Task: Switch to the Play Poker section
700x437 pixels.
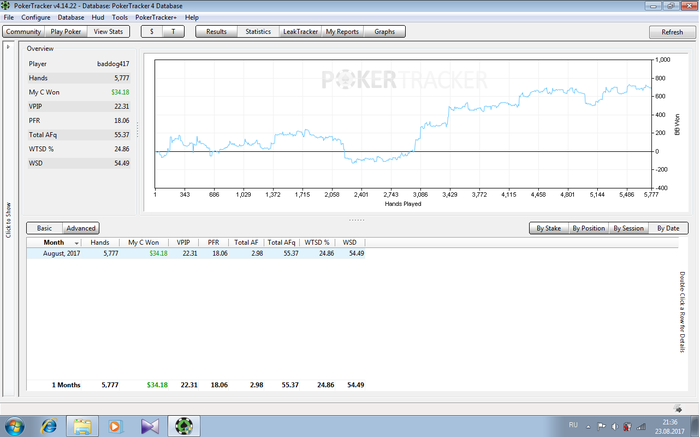Action: [66, 32]
